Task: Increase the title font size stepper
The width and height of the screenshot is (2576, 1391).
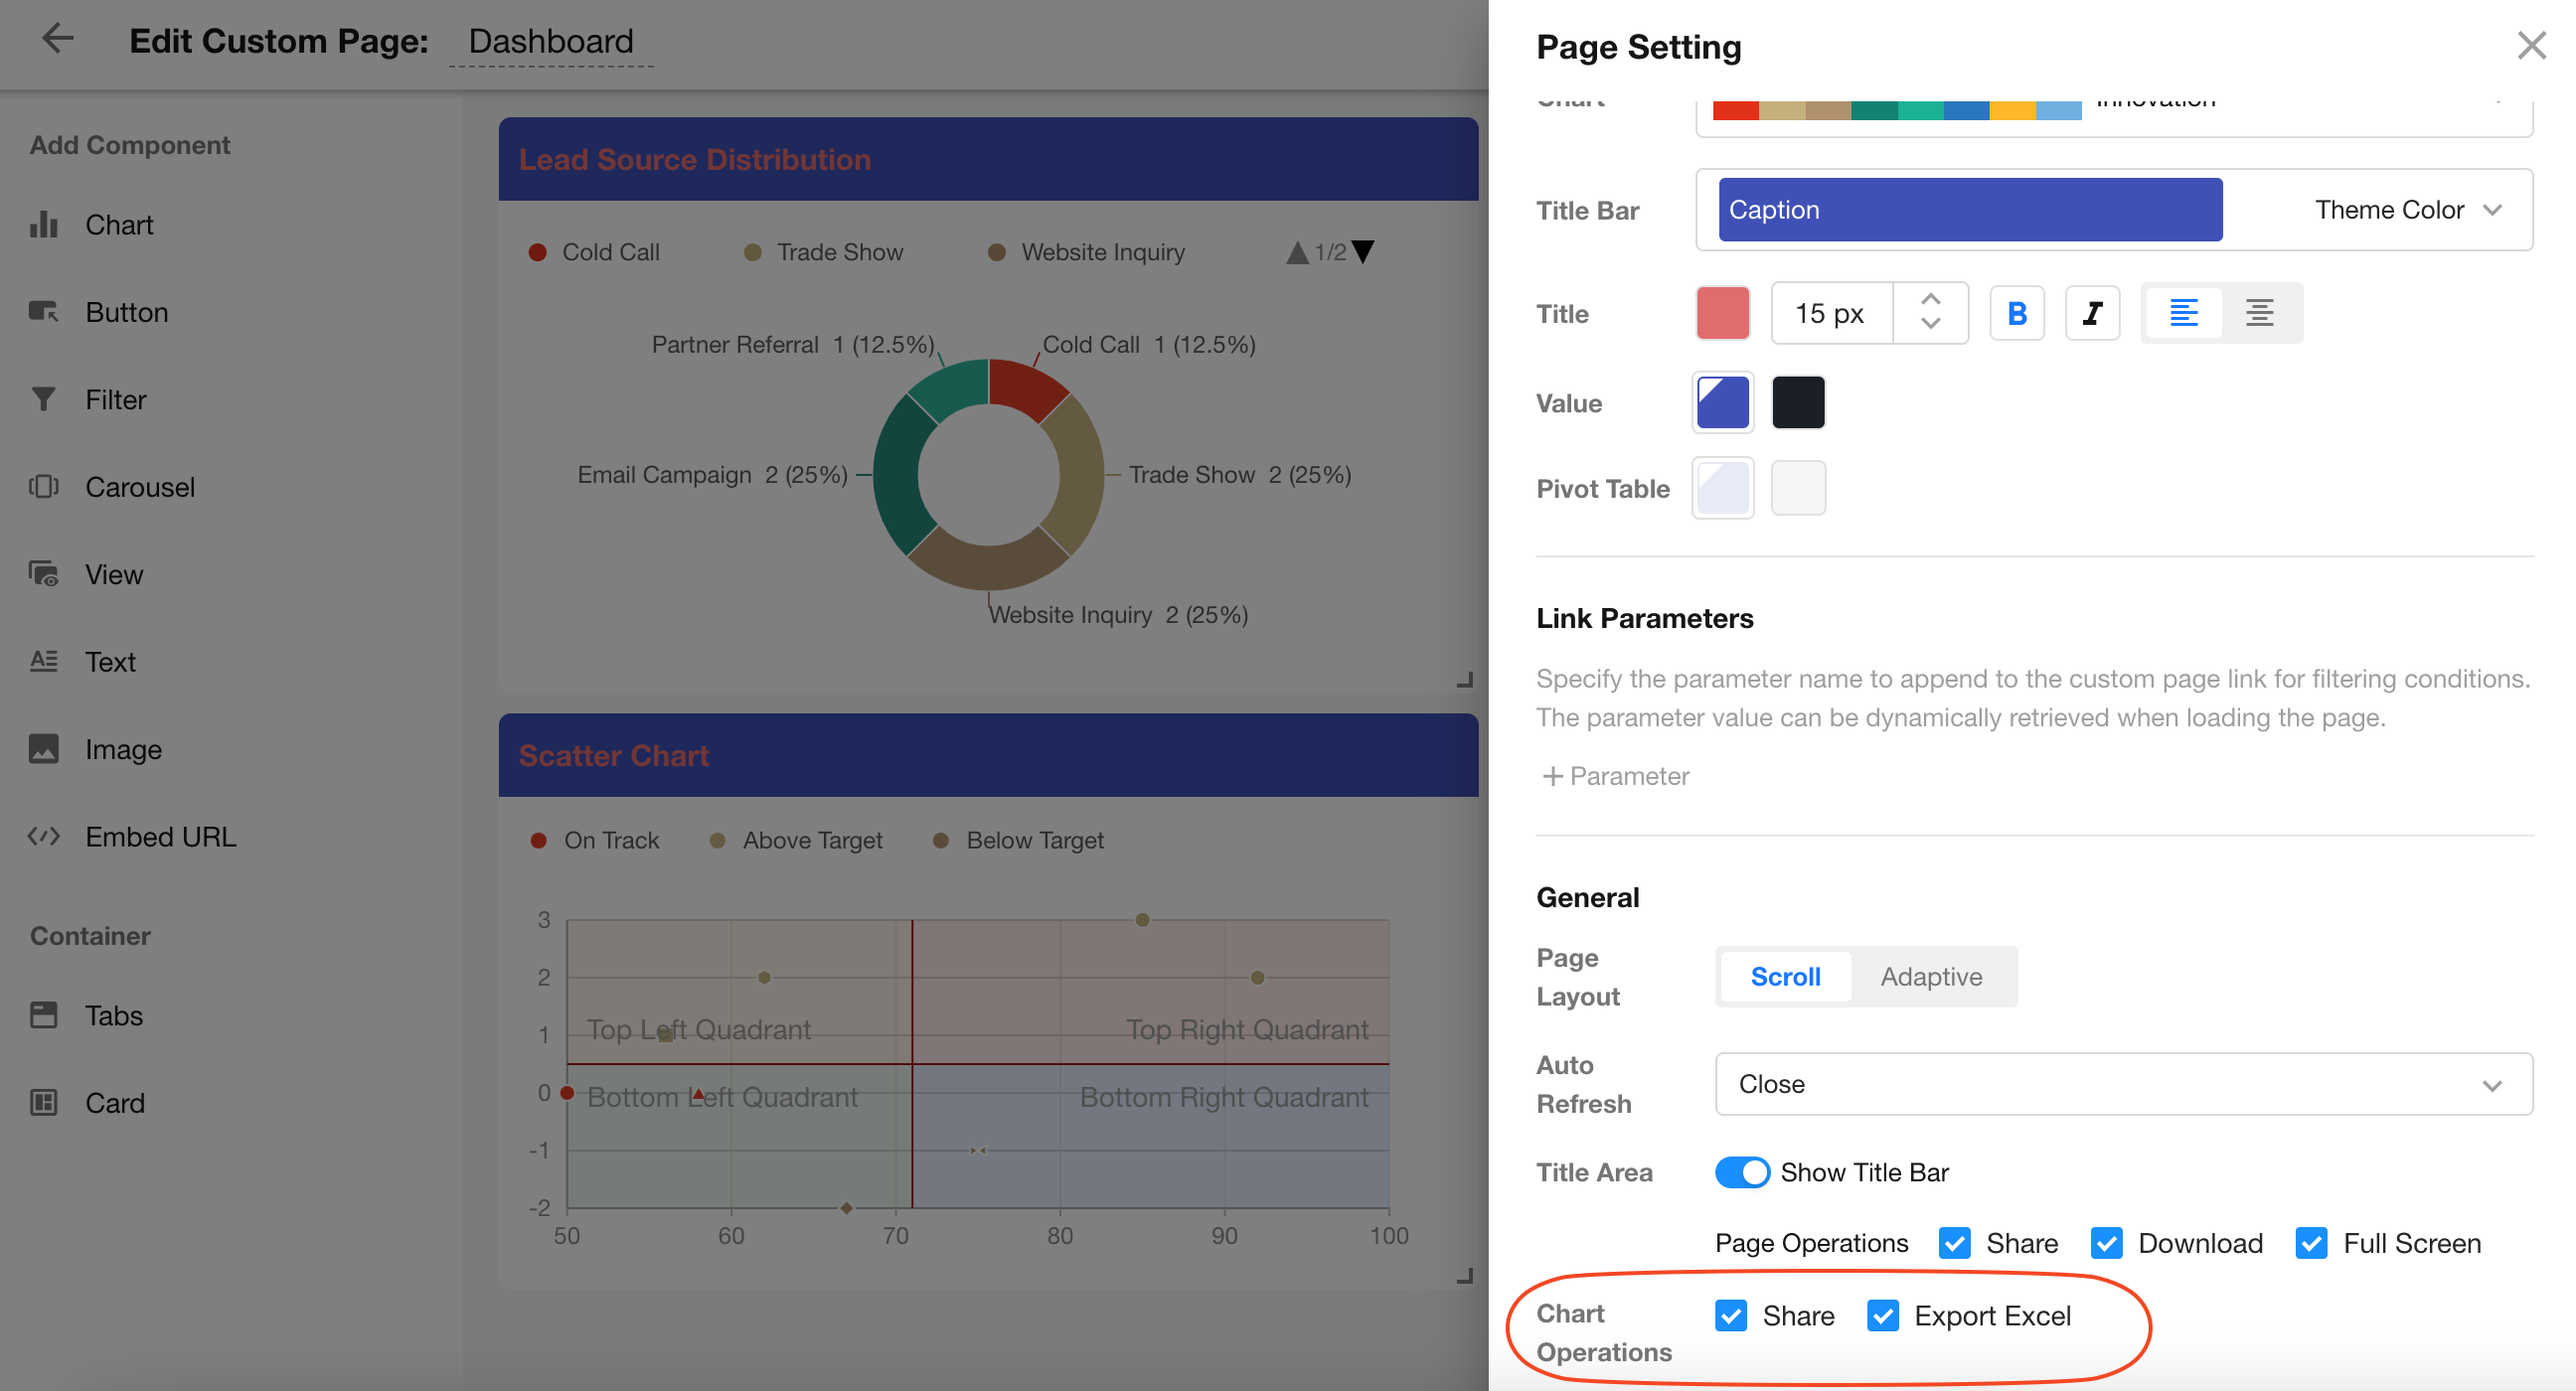Action: coord(1931,300)
